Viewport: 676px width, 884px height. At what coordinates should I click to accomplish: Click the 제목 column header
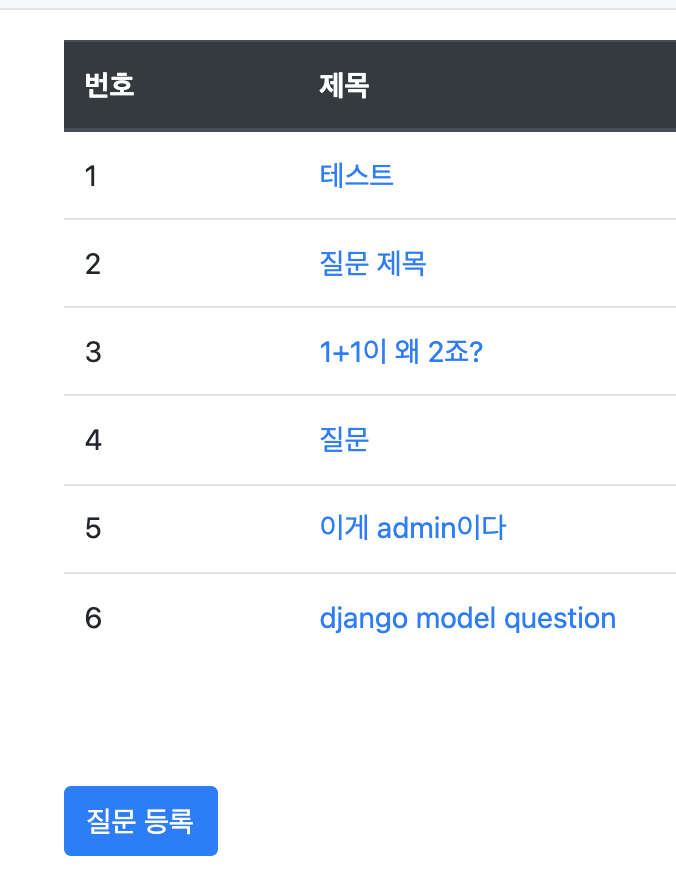point(344,85)
